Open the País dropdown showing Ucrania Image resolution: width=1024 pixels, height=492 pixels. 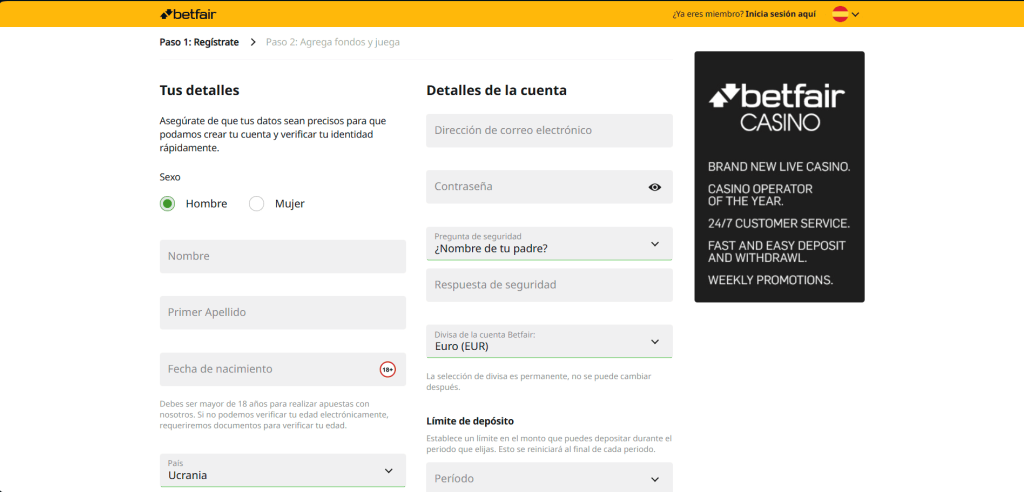(x=283, y=470)
